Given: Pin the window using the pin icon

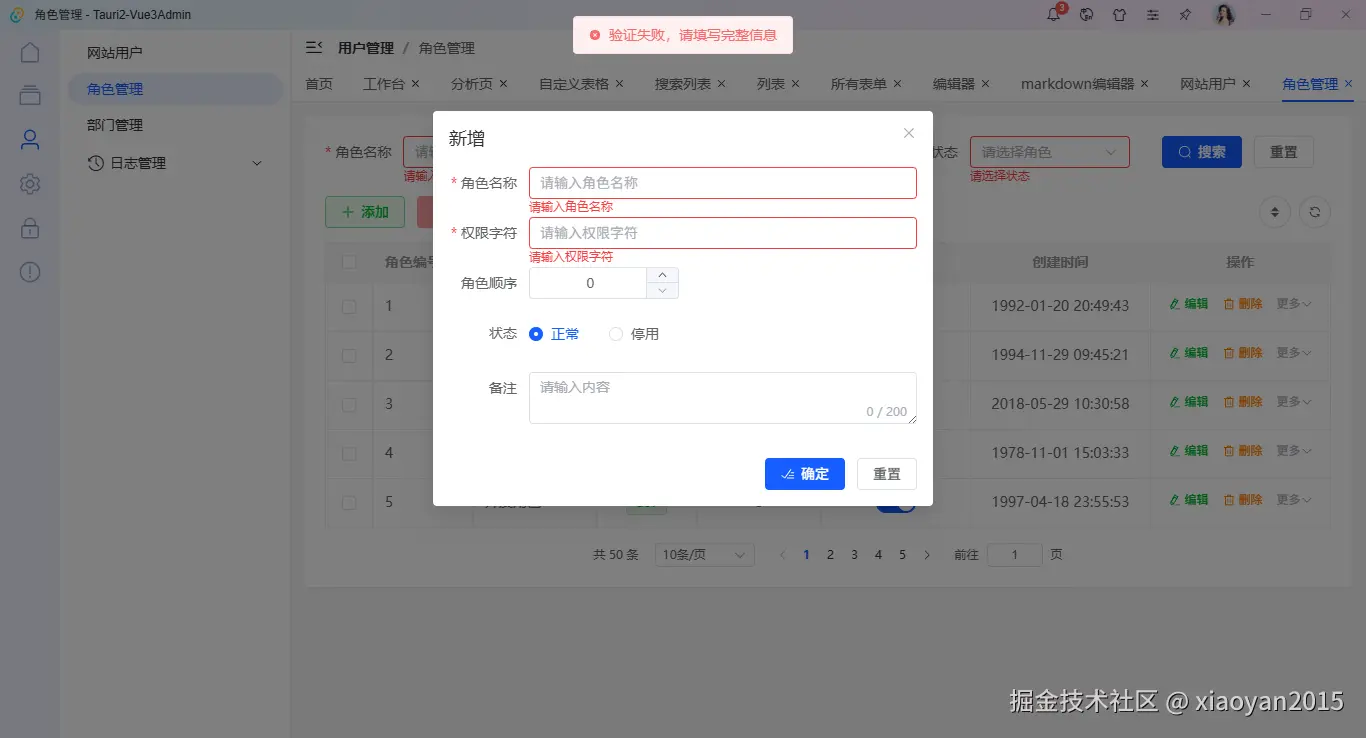Looking at the screenshot, I should coord(1186,15).
